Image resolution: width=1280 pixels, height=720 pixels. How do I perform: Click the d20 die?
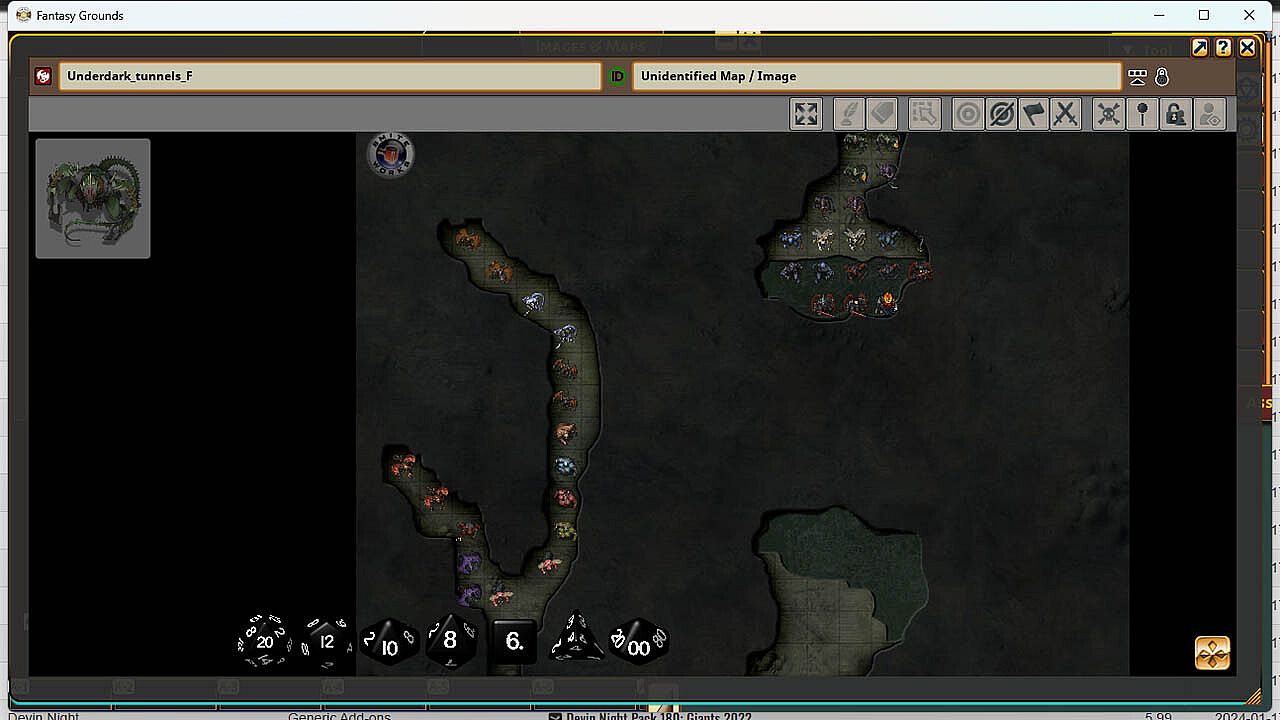(264, 640)
